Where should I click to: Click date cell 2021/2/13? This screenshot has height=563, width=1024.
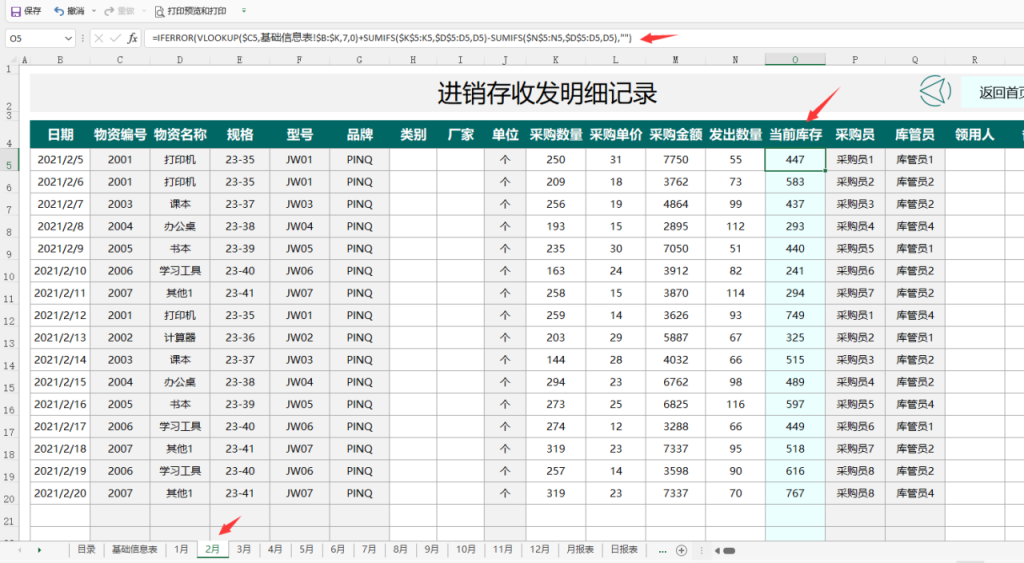tap(60, 338)
